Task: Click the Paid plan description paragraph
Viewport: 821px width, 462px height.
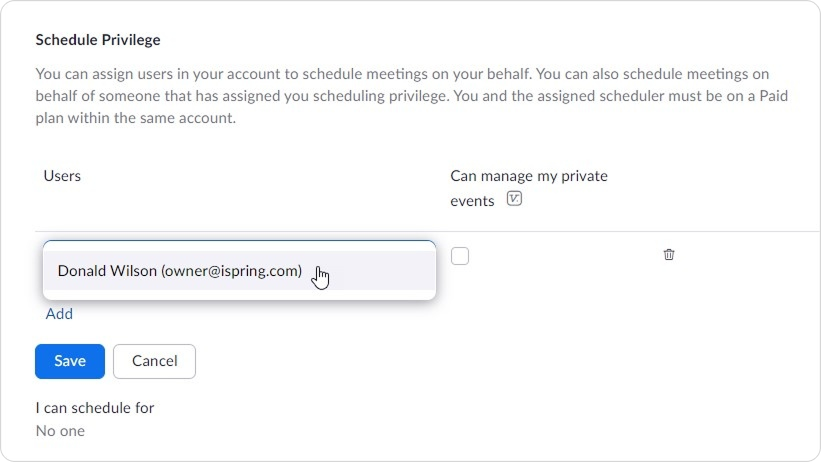Action: click(x=412, y=96)
